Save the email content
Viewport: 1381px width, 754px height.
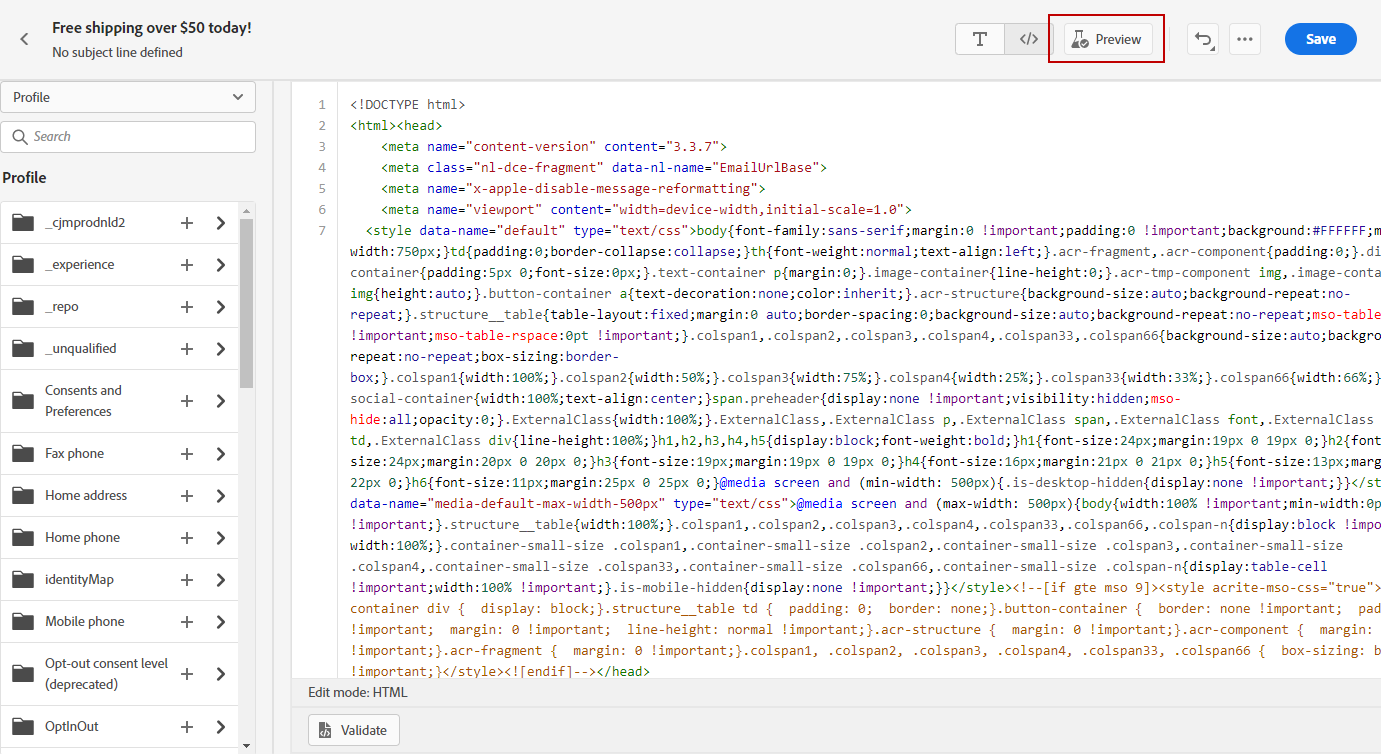tap(1320, 39)
